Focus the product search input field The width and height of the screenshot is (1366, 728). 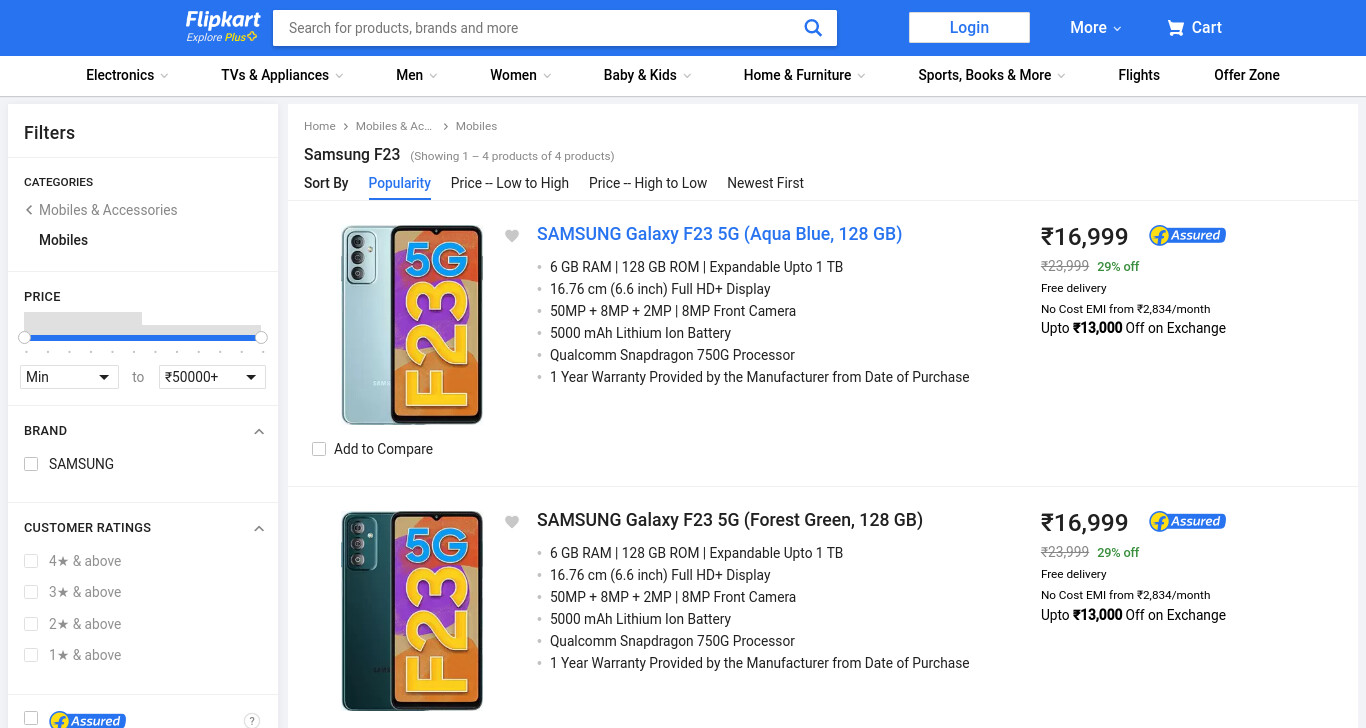click(x=540, y=28)
